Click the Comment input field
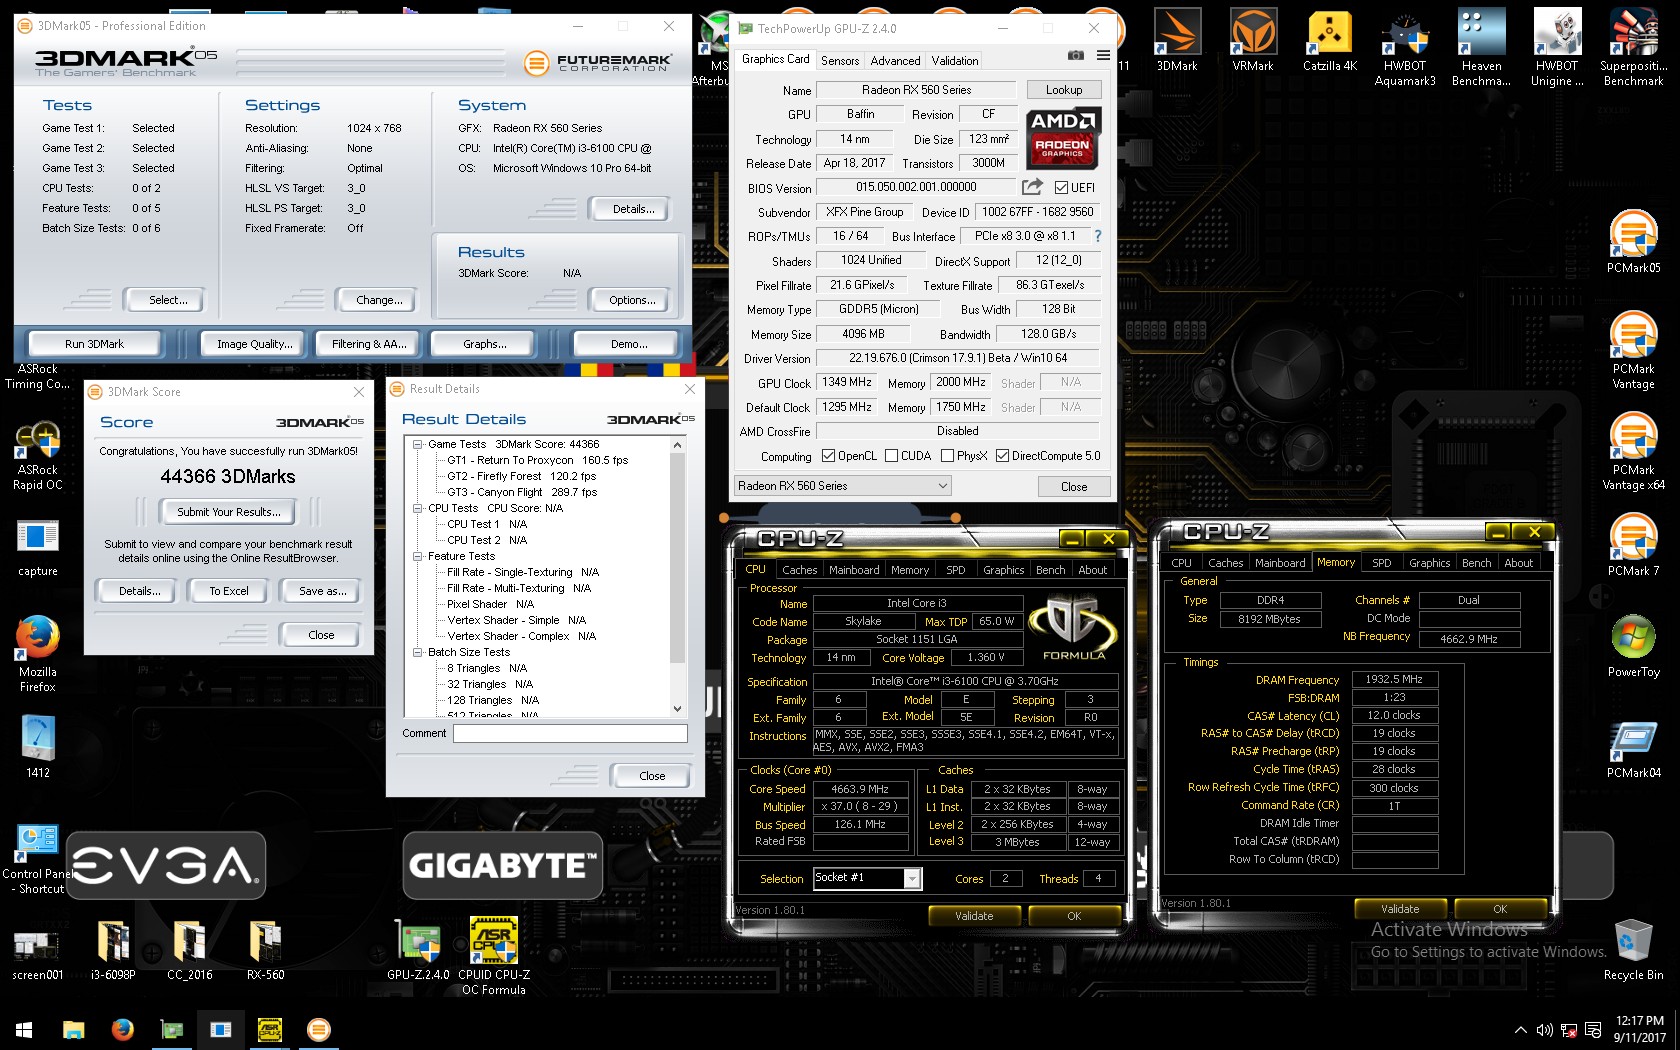 570,734
